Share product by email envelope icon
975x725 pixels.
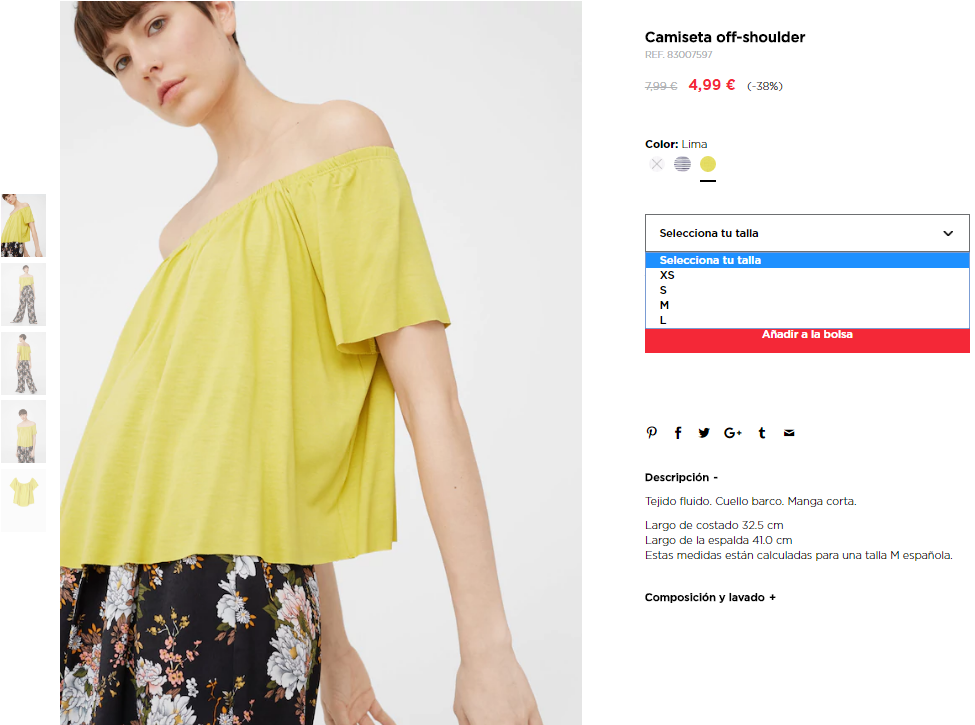(x=789, y=433)
